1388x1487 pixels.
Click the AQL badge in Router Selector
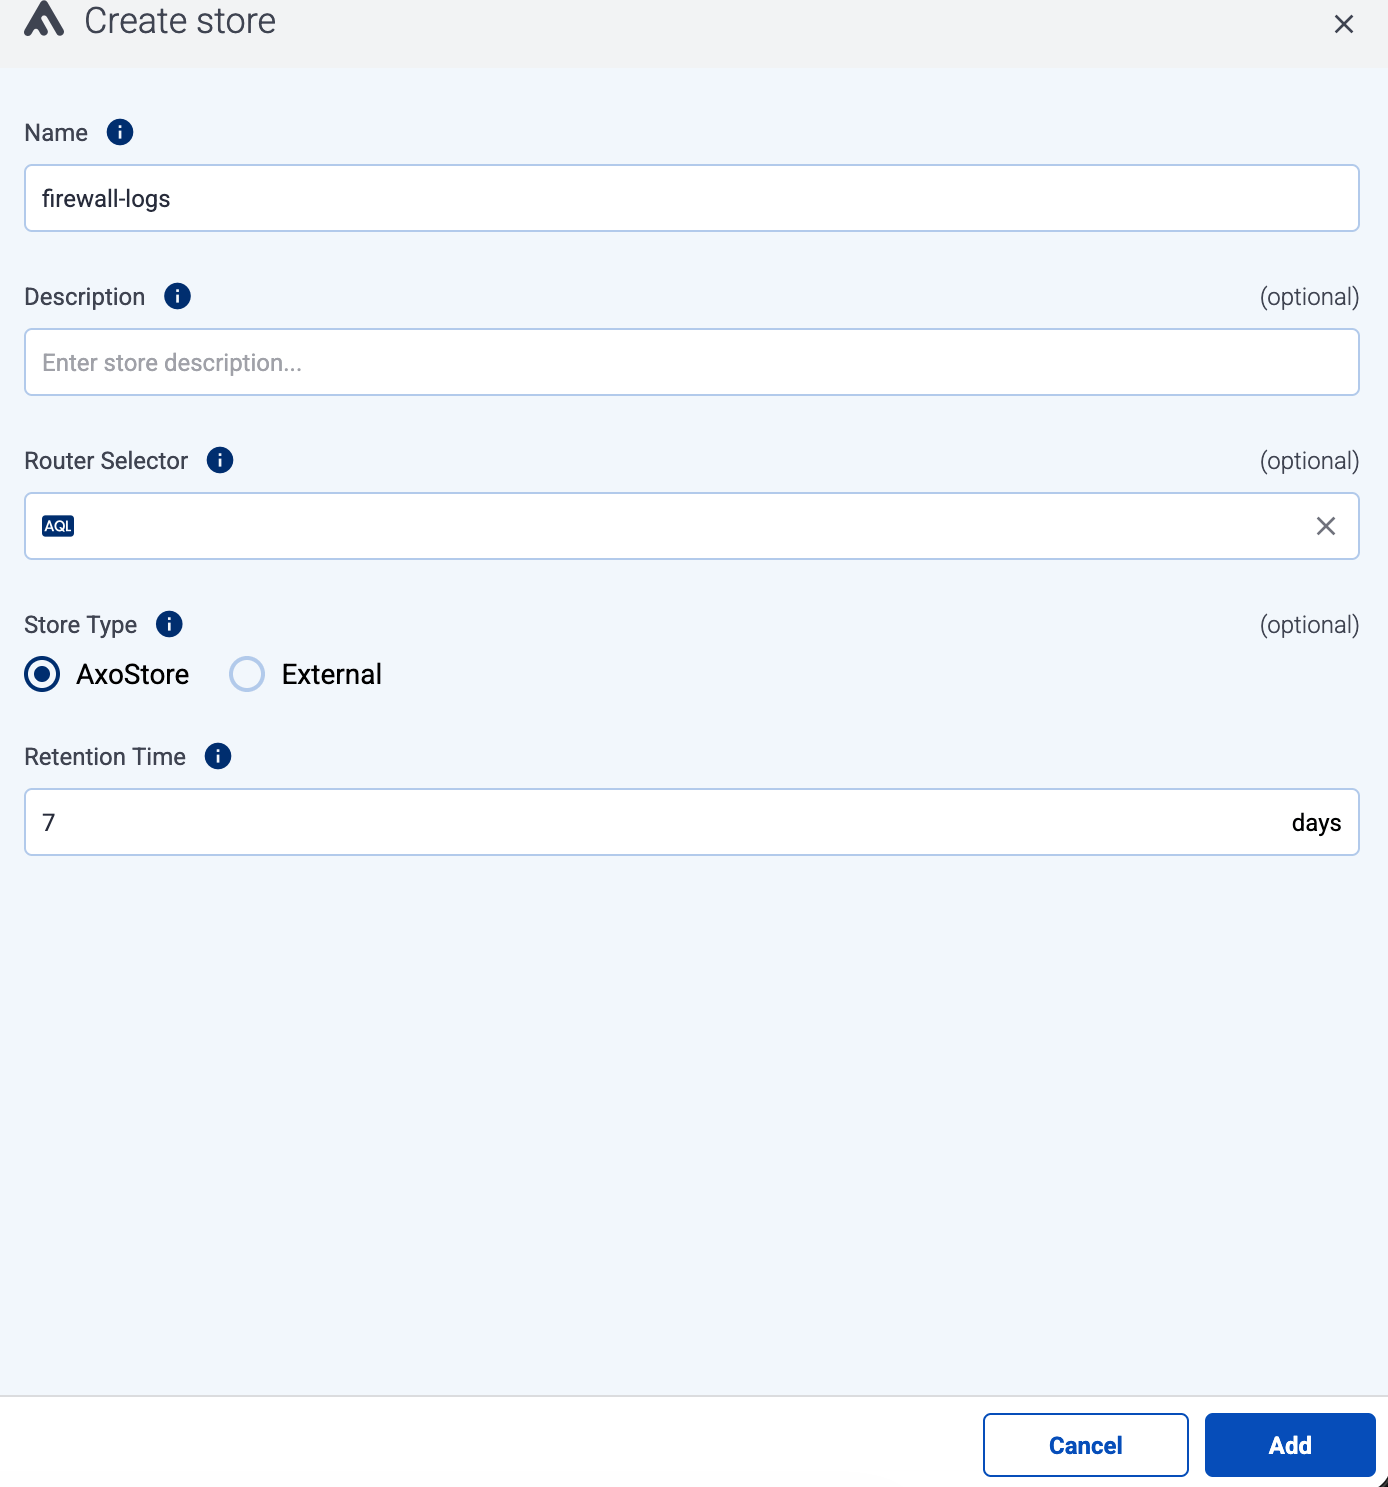(58, 525)
